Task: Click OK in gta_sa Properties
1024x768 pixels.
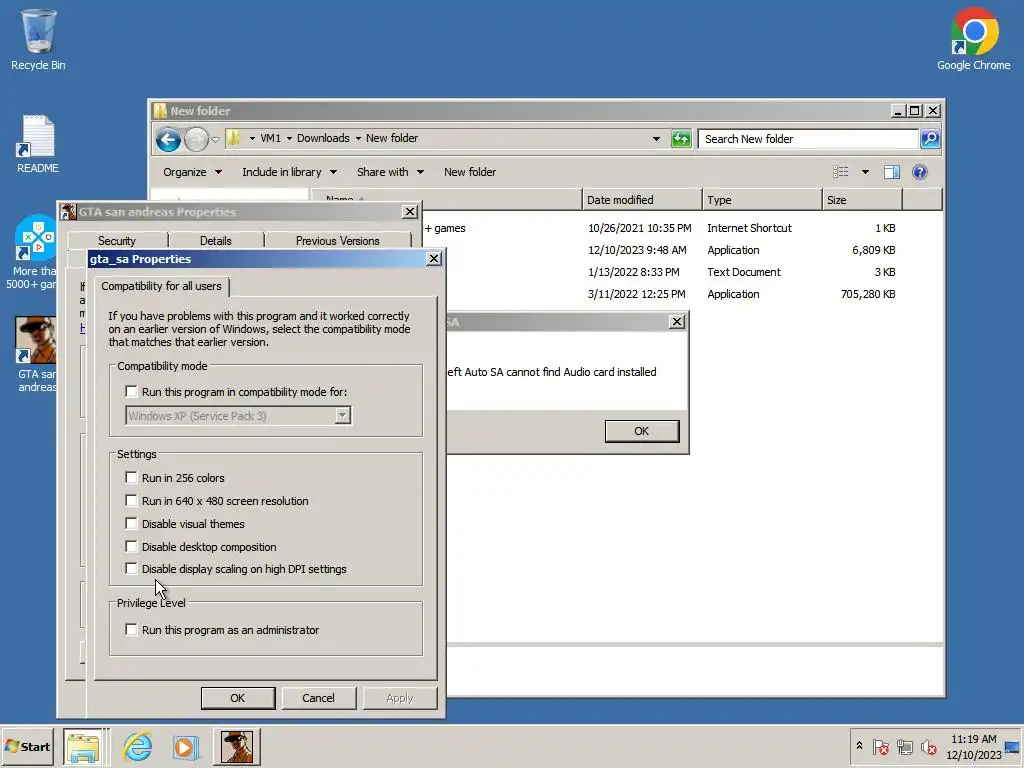Action: (238, 698)
